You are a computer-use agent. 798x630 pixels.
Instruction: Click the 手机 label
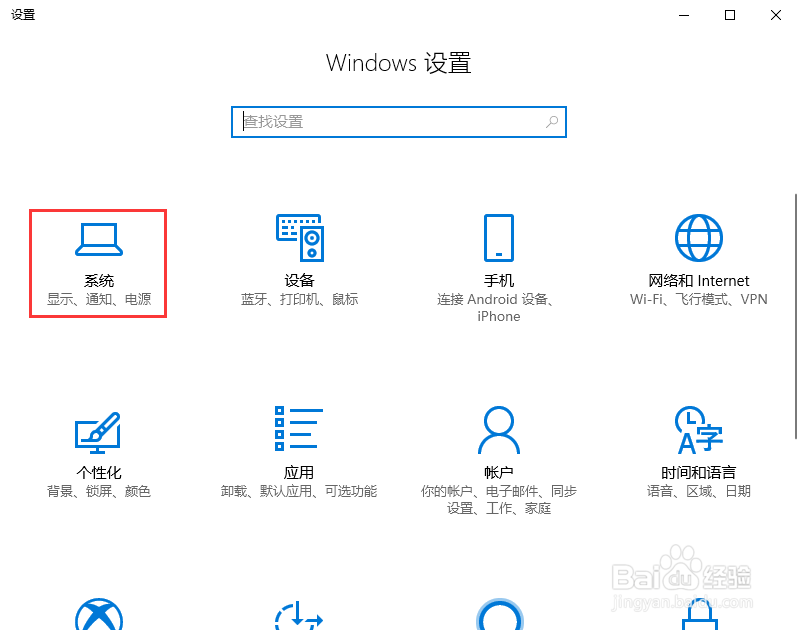499,280
